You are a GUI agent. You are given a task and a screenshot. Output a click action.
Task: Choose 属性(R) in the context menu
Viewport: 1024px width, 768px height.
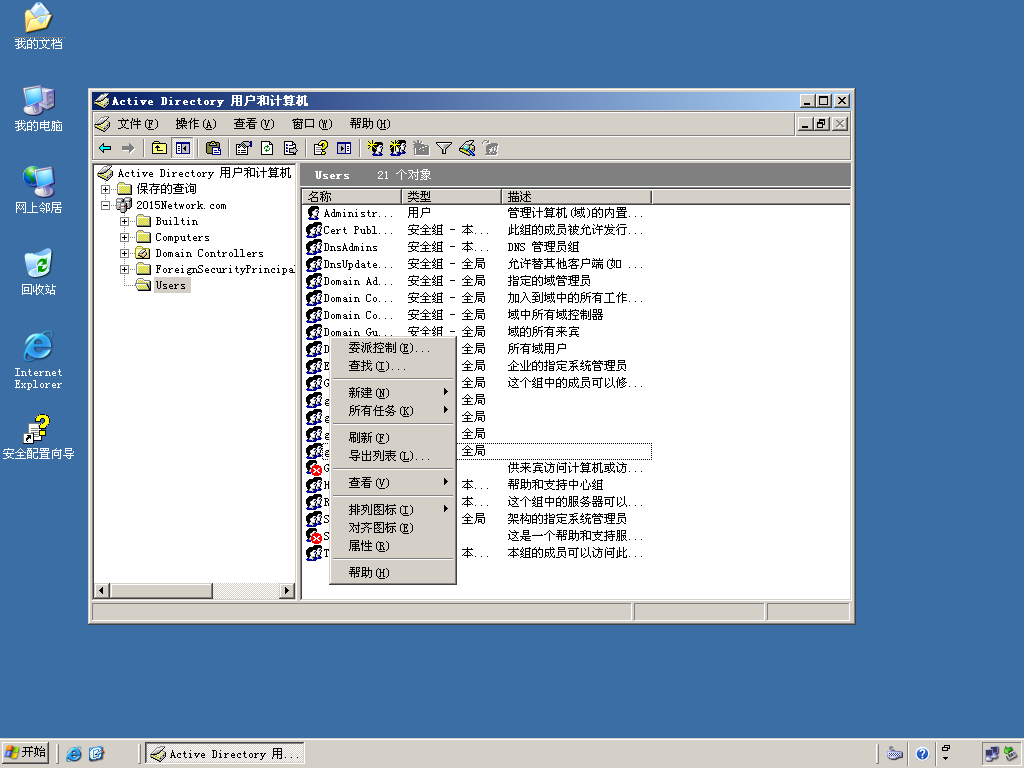tap(392, 546)
